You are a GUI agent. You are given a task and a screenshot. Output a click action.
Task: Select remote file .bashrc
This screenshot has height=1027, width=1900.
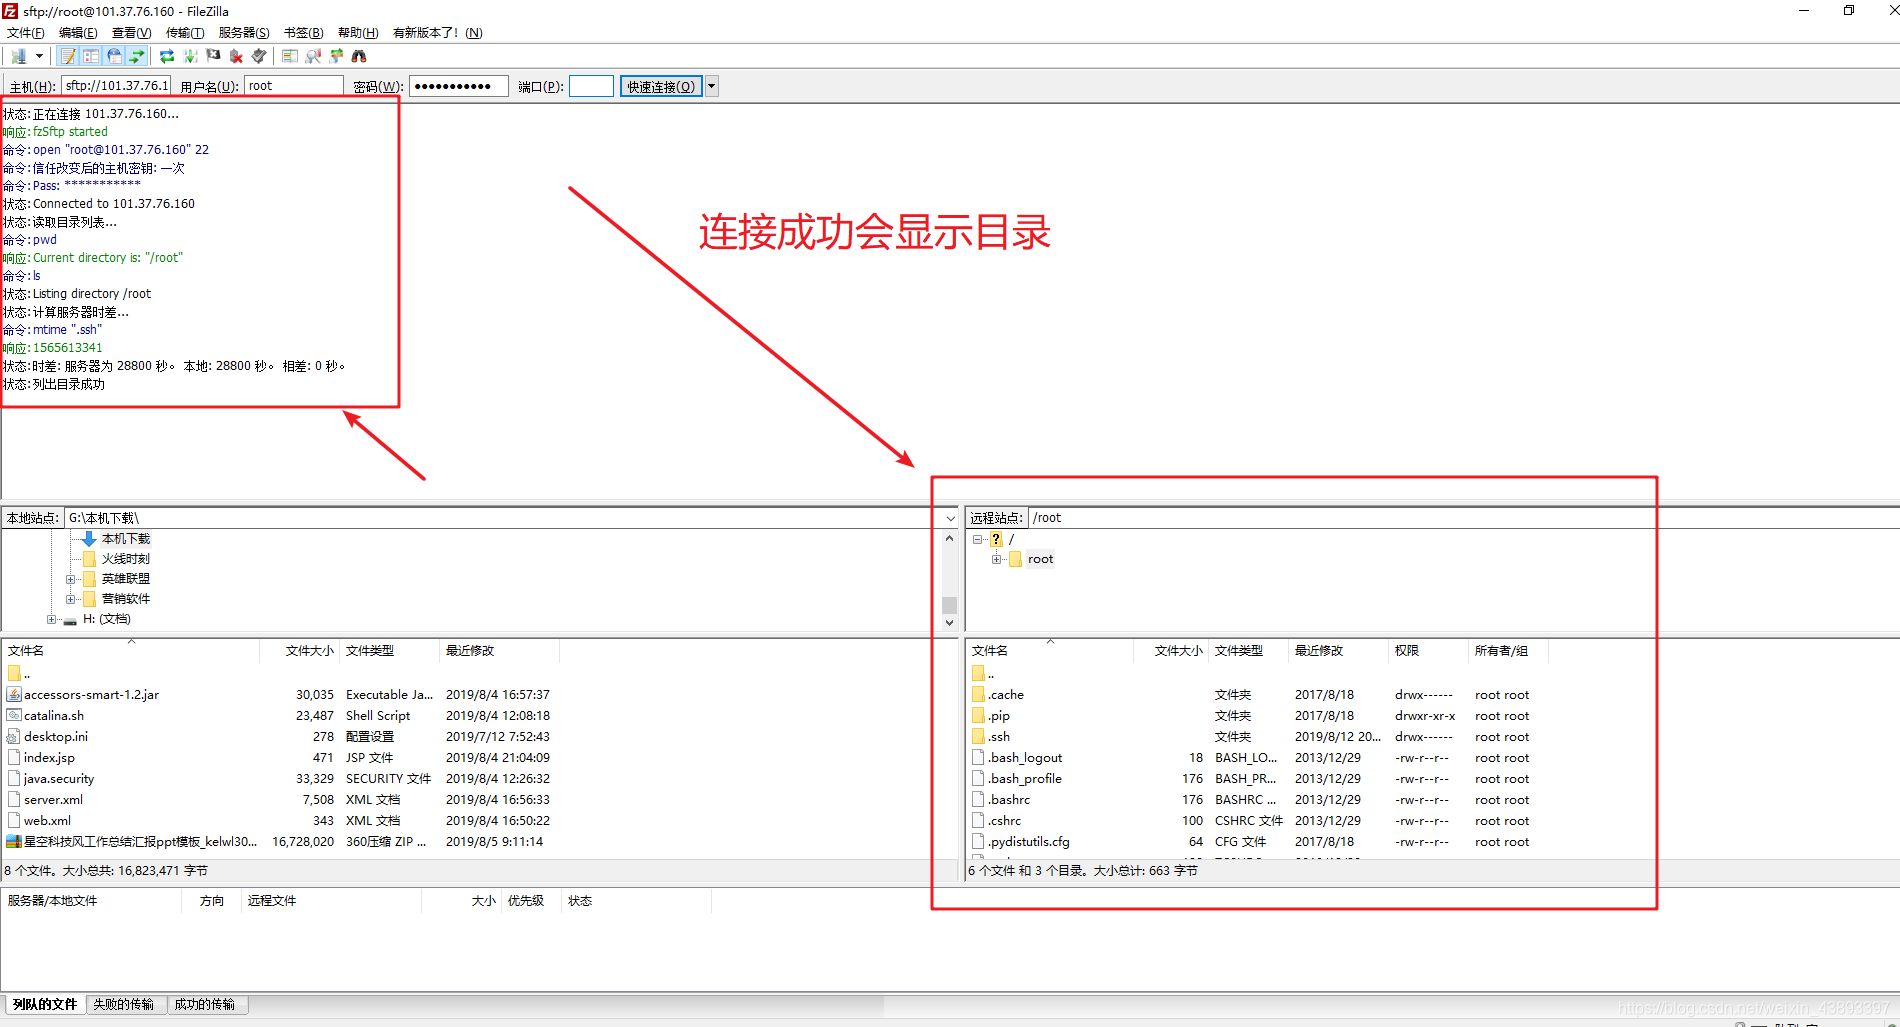point(1009,800)
